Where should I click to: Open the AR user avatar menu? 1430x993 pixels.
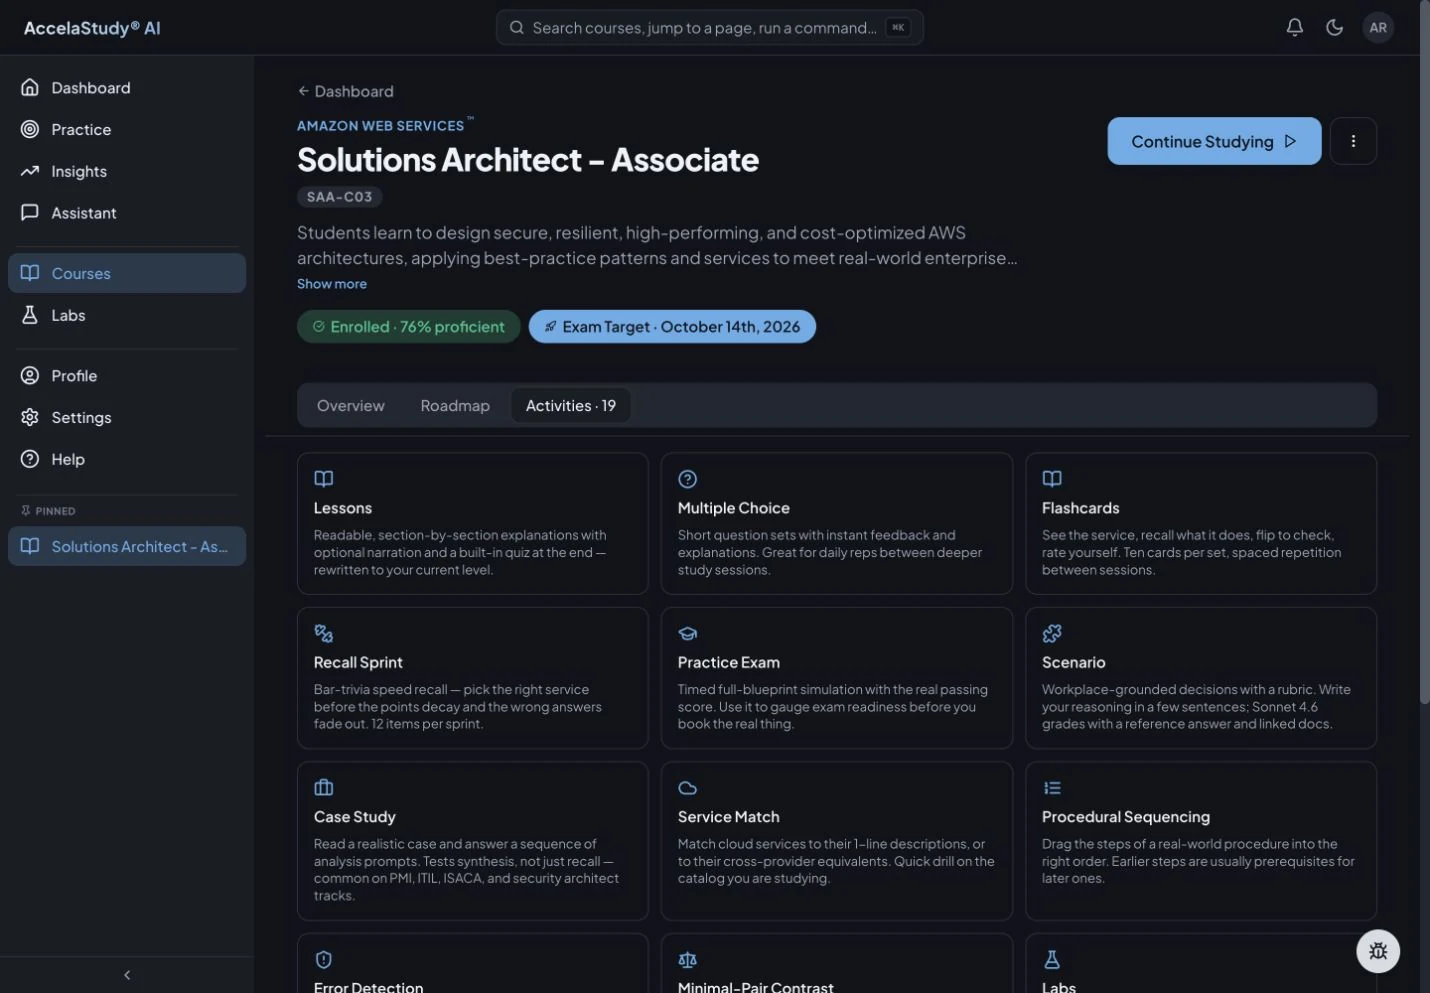click(x=1378, y=27)
